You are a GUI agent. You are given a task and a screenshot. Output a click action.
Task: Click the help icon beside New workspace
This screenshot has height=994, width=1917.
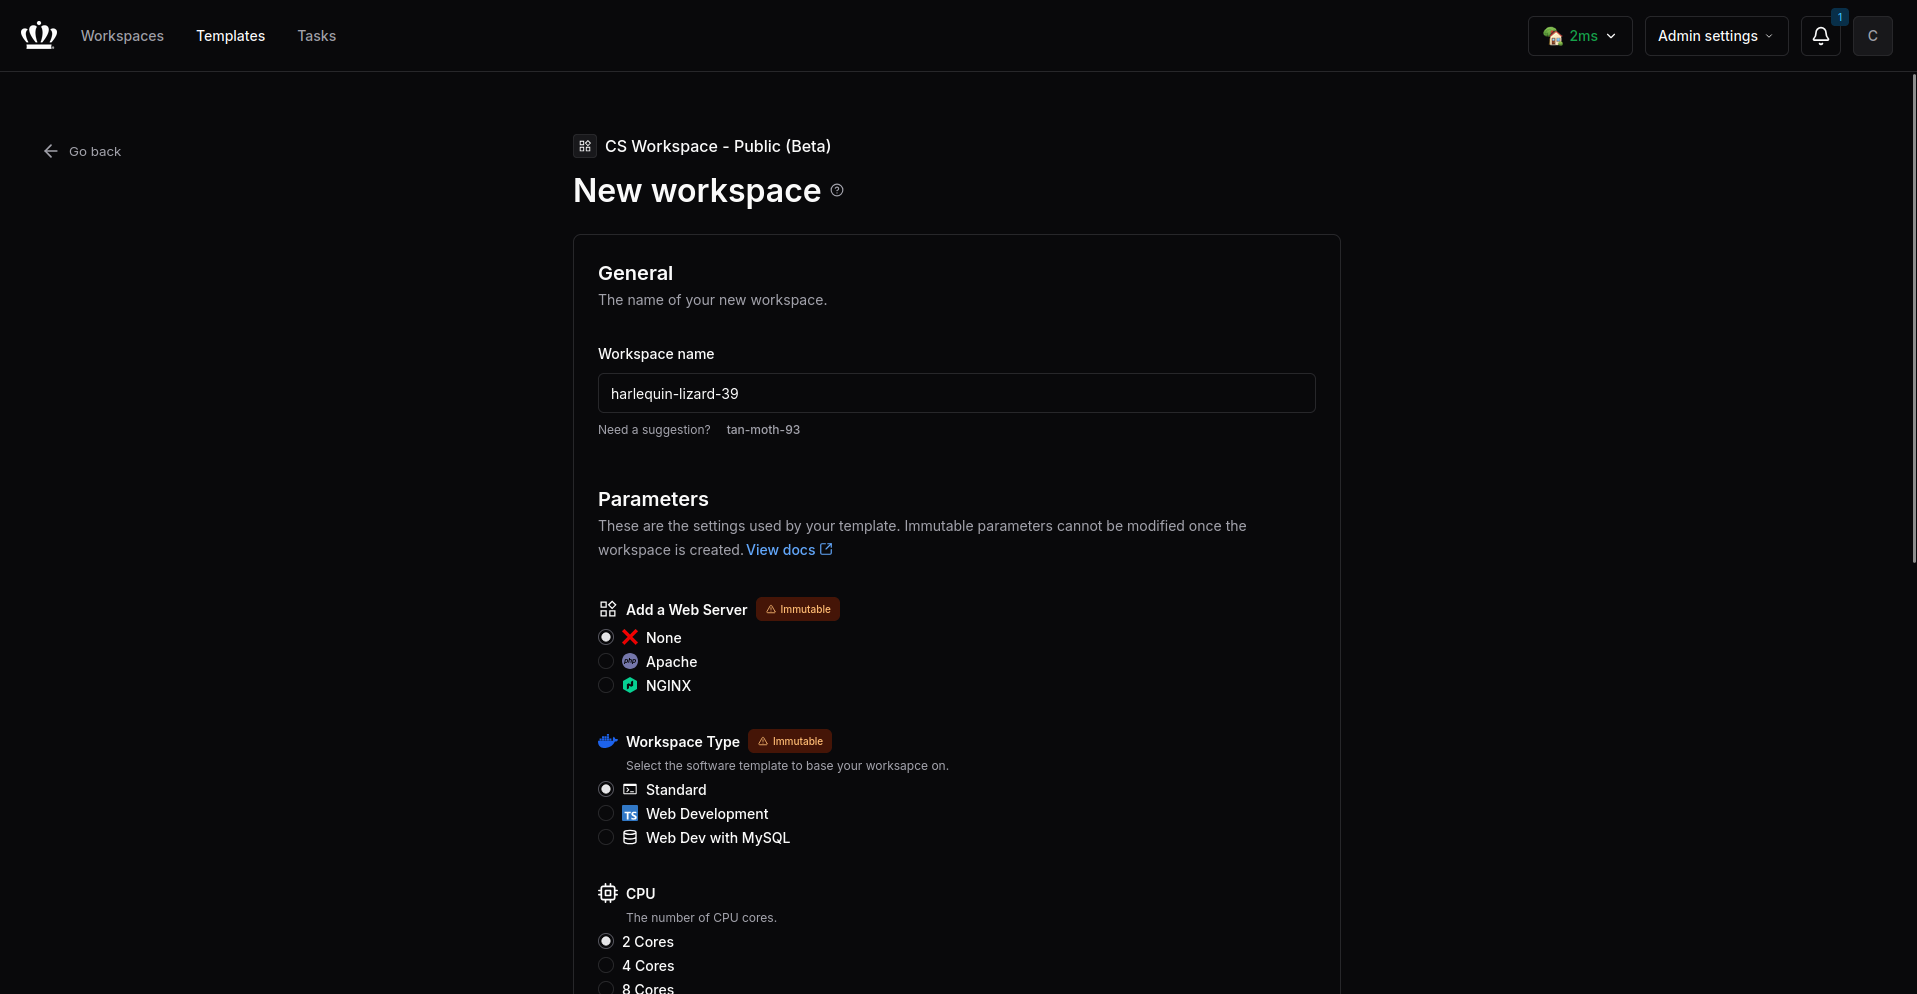tap(837, 190)
